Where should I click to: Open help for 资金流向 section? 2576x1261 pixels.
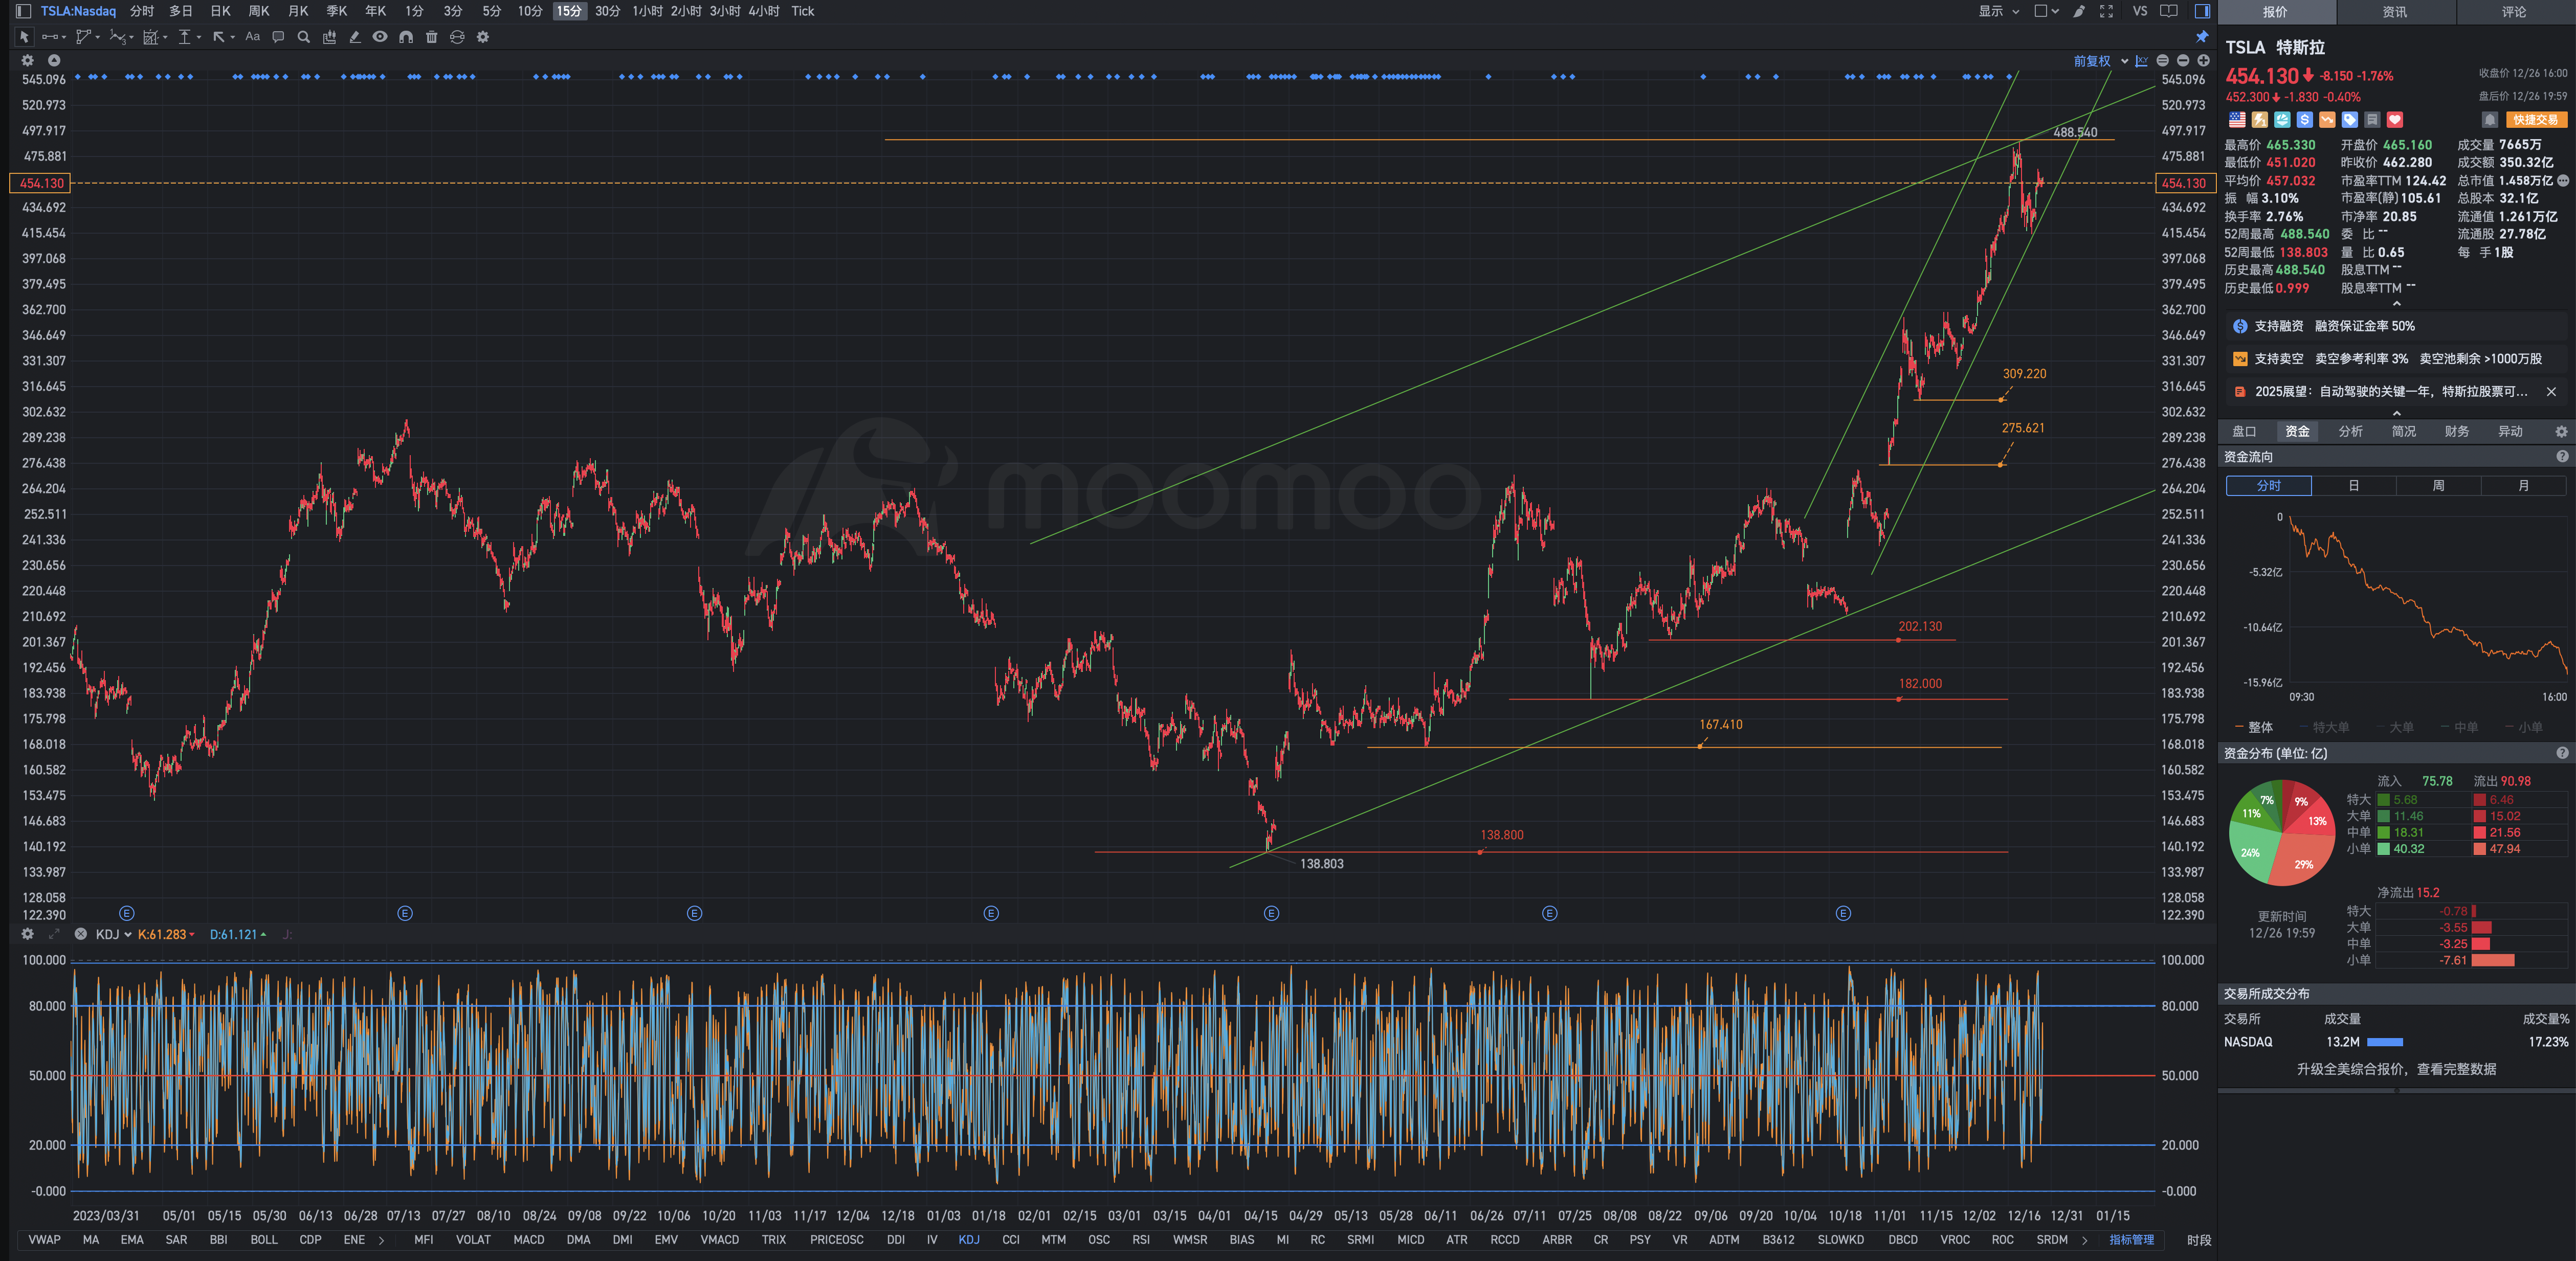[2562, 456]
